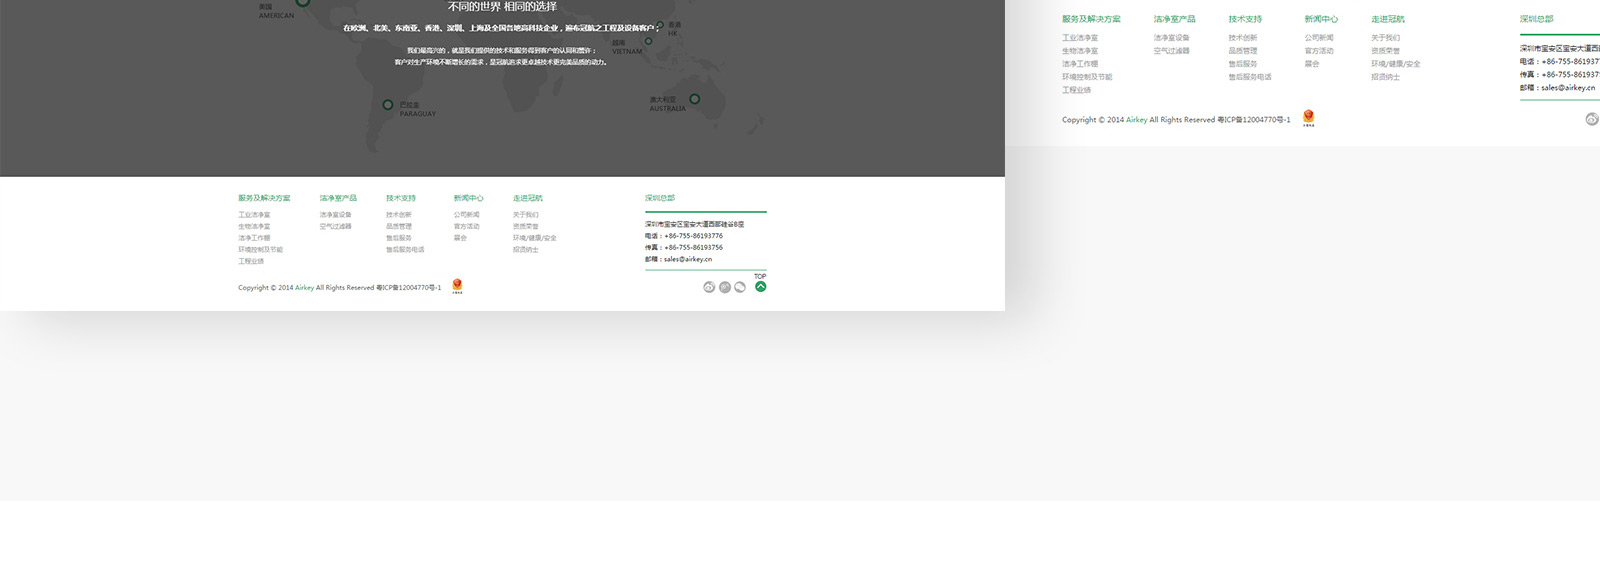The width and height of the screenshot is (1600, 572).
Task: Click green Airkey copyright link in the right-hand footer copy
Action: tap(1136, 120)
